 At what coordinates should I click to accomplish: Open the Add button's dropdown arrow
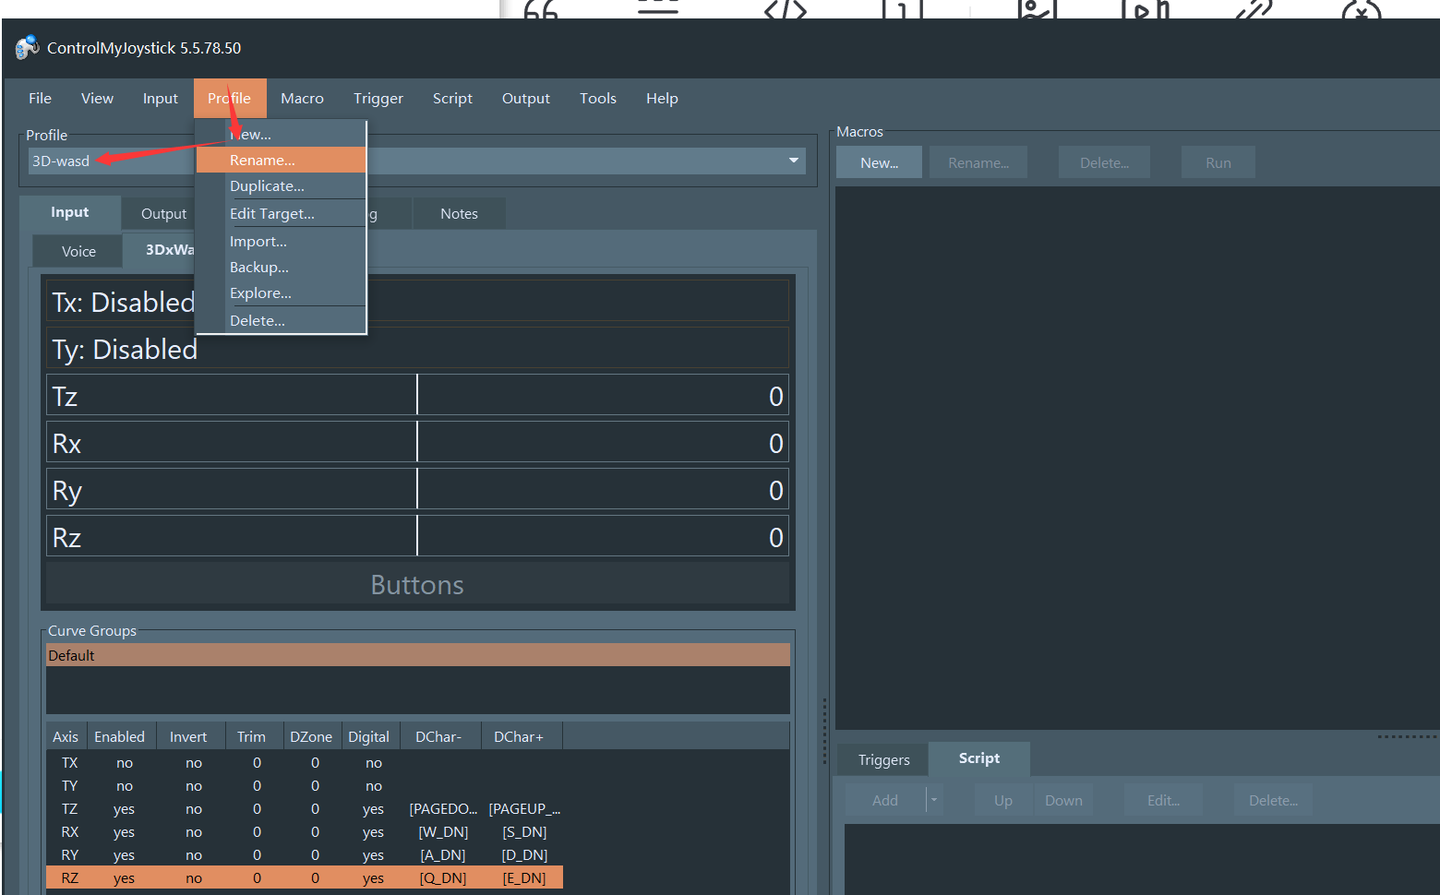tap(934, 800)
